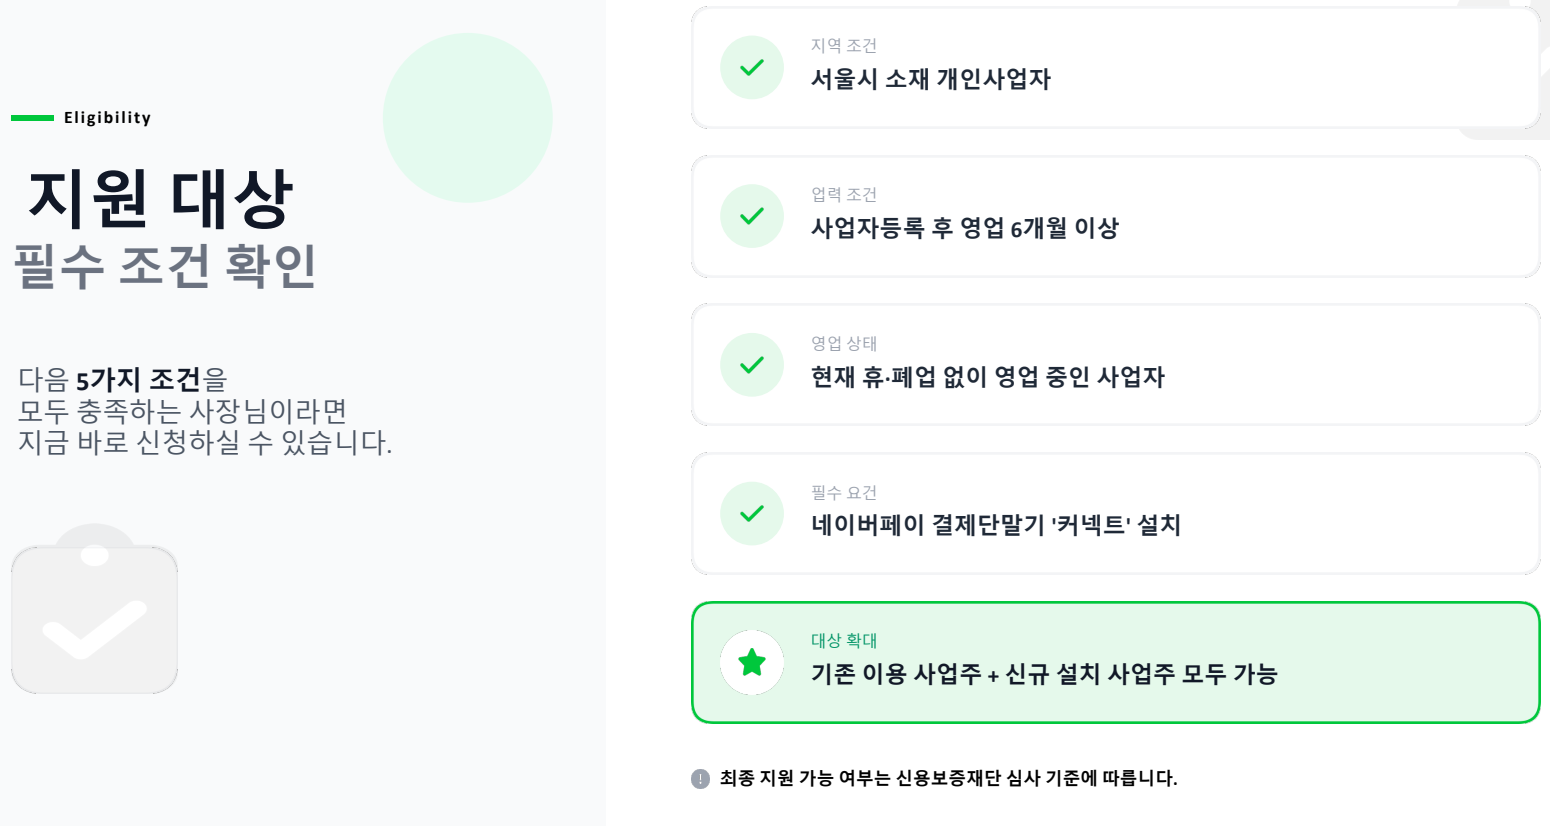Click the 필수 조건 확인 subtitle
Screen dimensions: 1550x826
(x=165, y=266)
